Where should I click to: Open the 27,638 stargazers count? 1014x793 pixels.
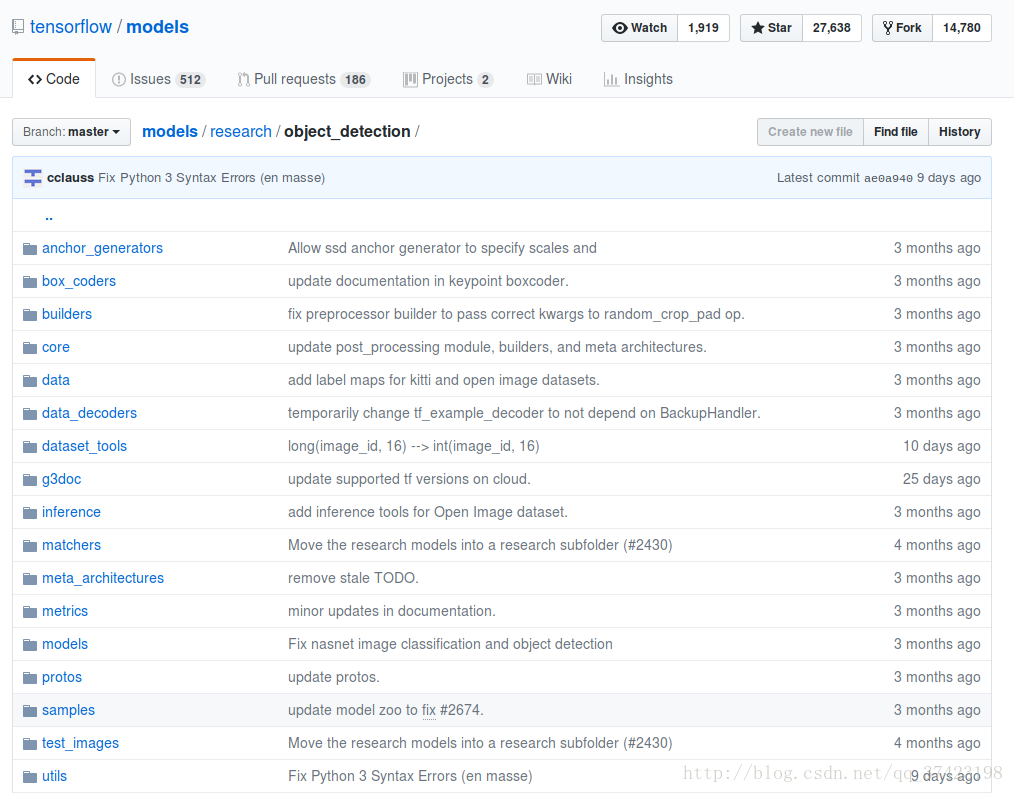[x=832, y=28]
